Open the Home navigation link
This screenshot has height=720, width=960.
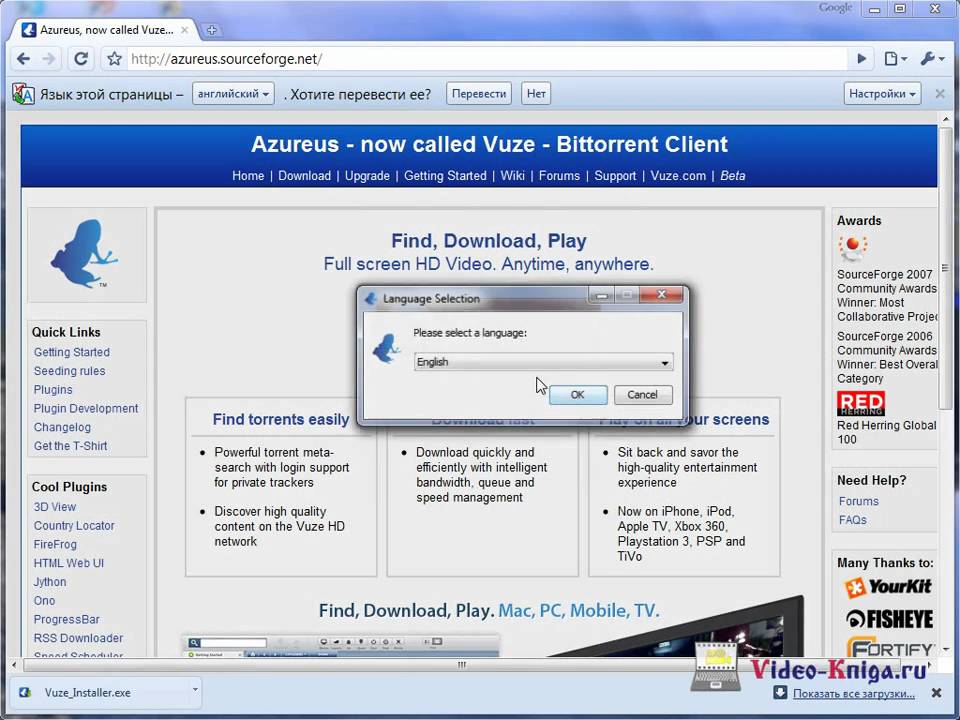pyautogui.click(x=248, y=176)
